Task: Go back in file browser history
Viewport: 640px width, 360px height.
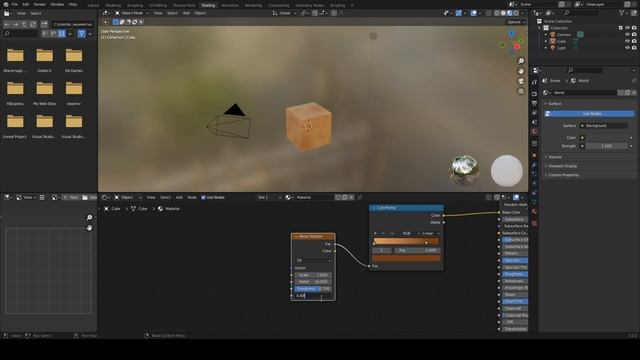Action: [7, 24]
